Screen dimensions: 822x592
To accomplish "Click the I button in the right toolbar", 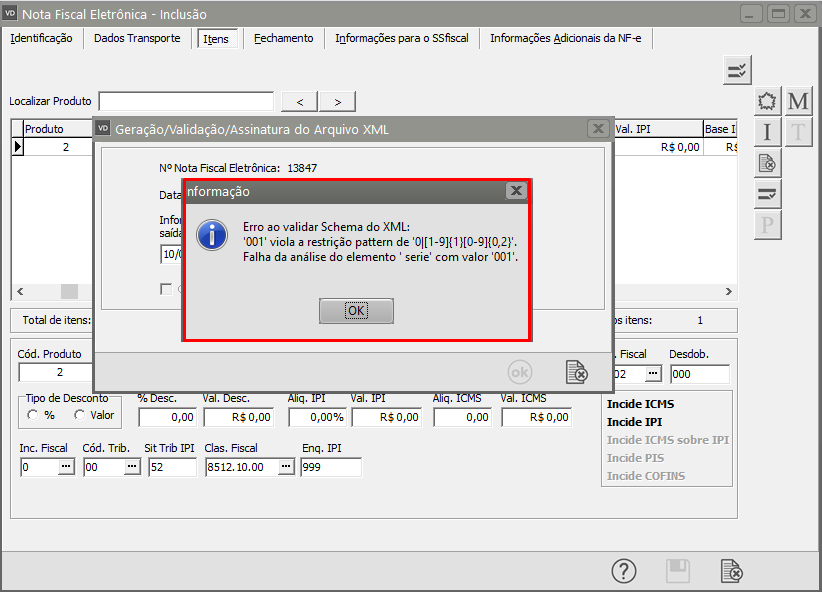I will (767, 132).
